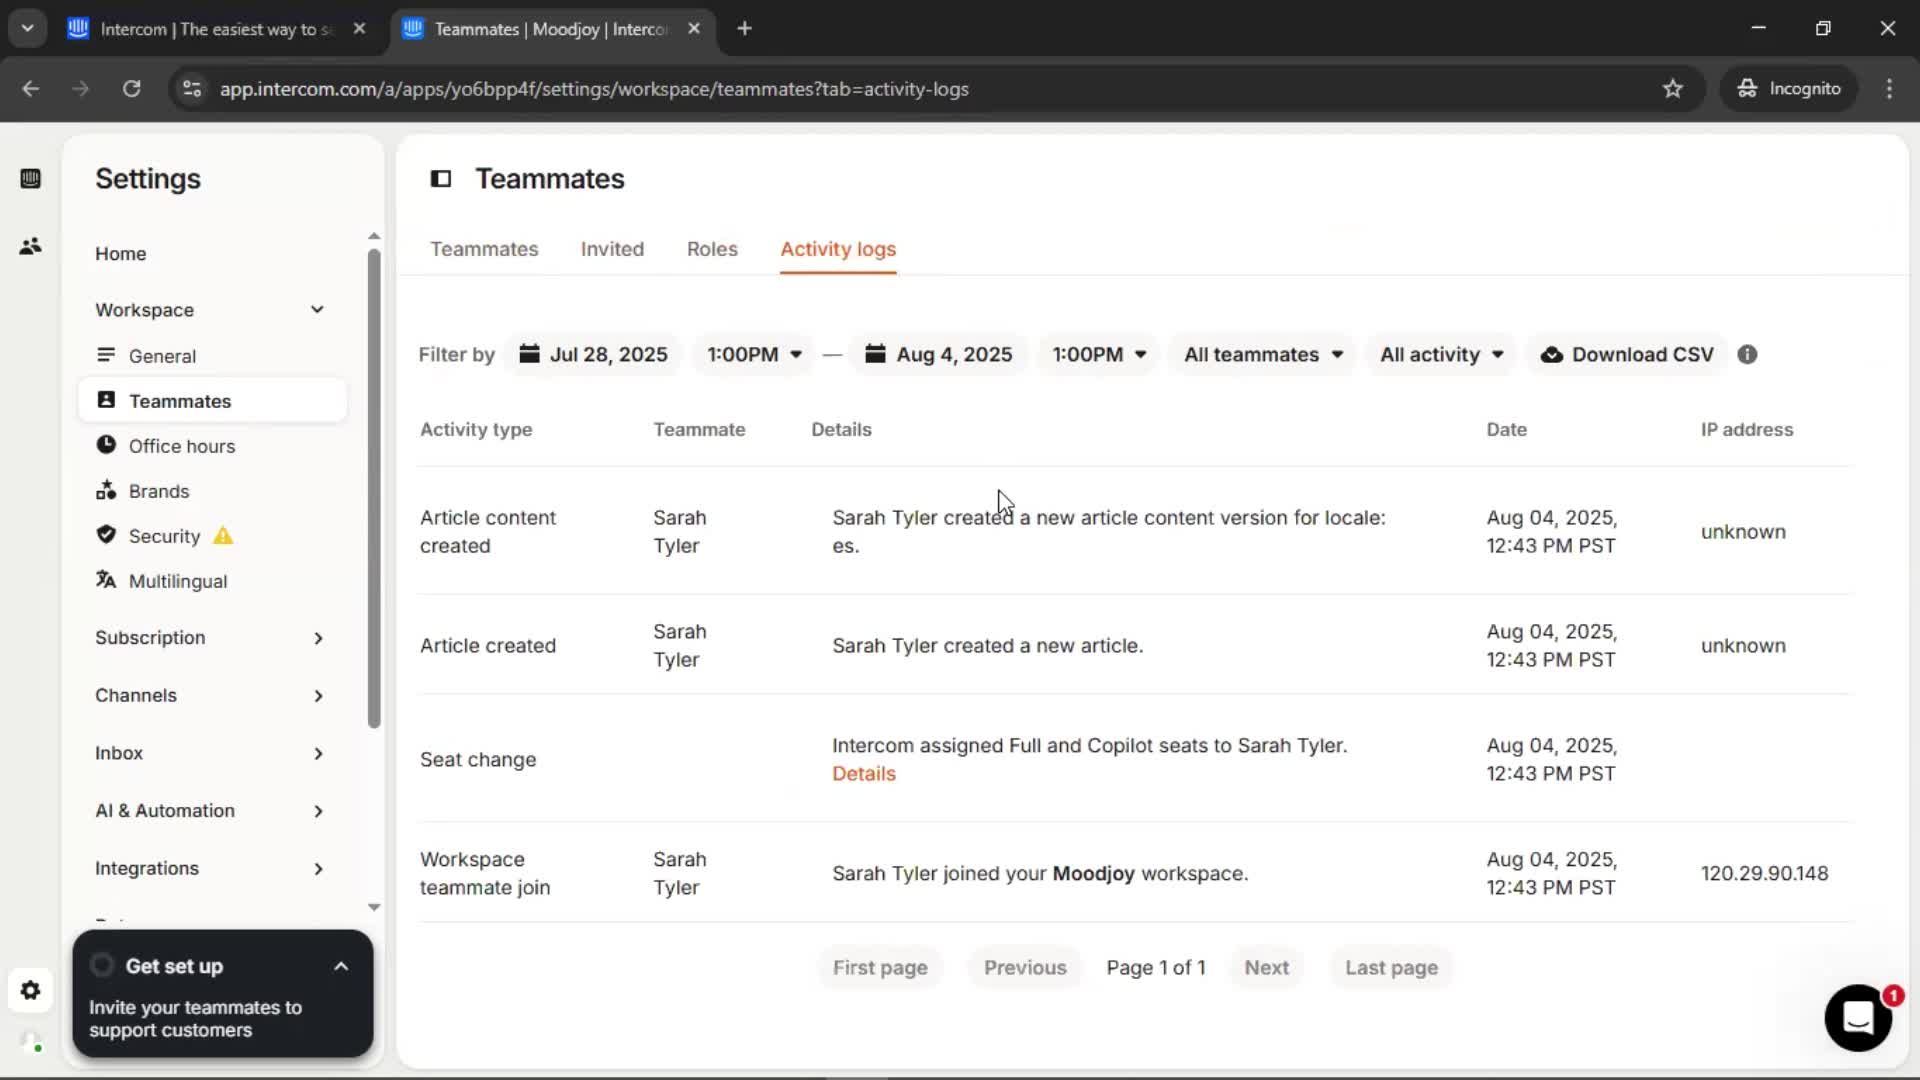Switch to the Roles tab
The height and width of the screenshot is (1080, 1920).
tap(712, 249)
